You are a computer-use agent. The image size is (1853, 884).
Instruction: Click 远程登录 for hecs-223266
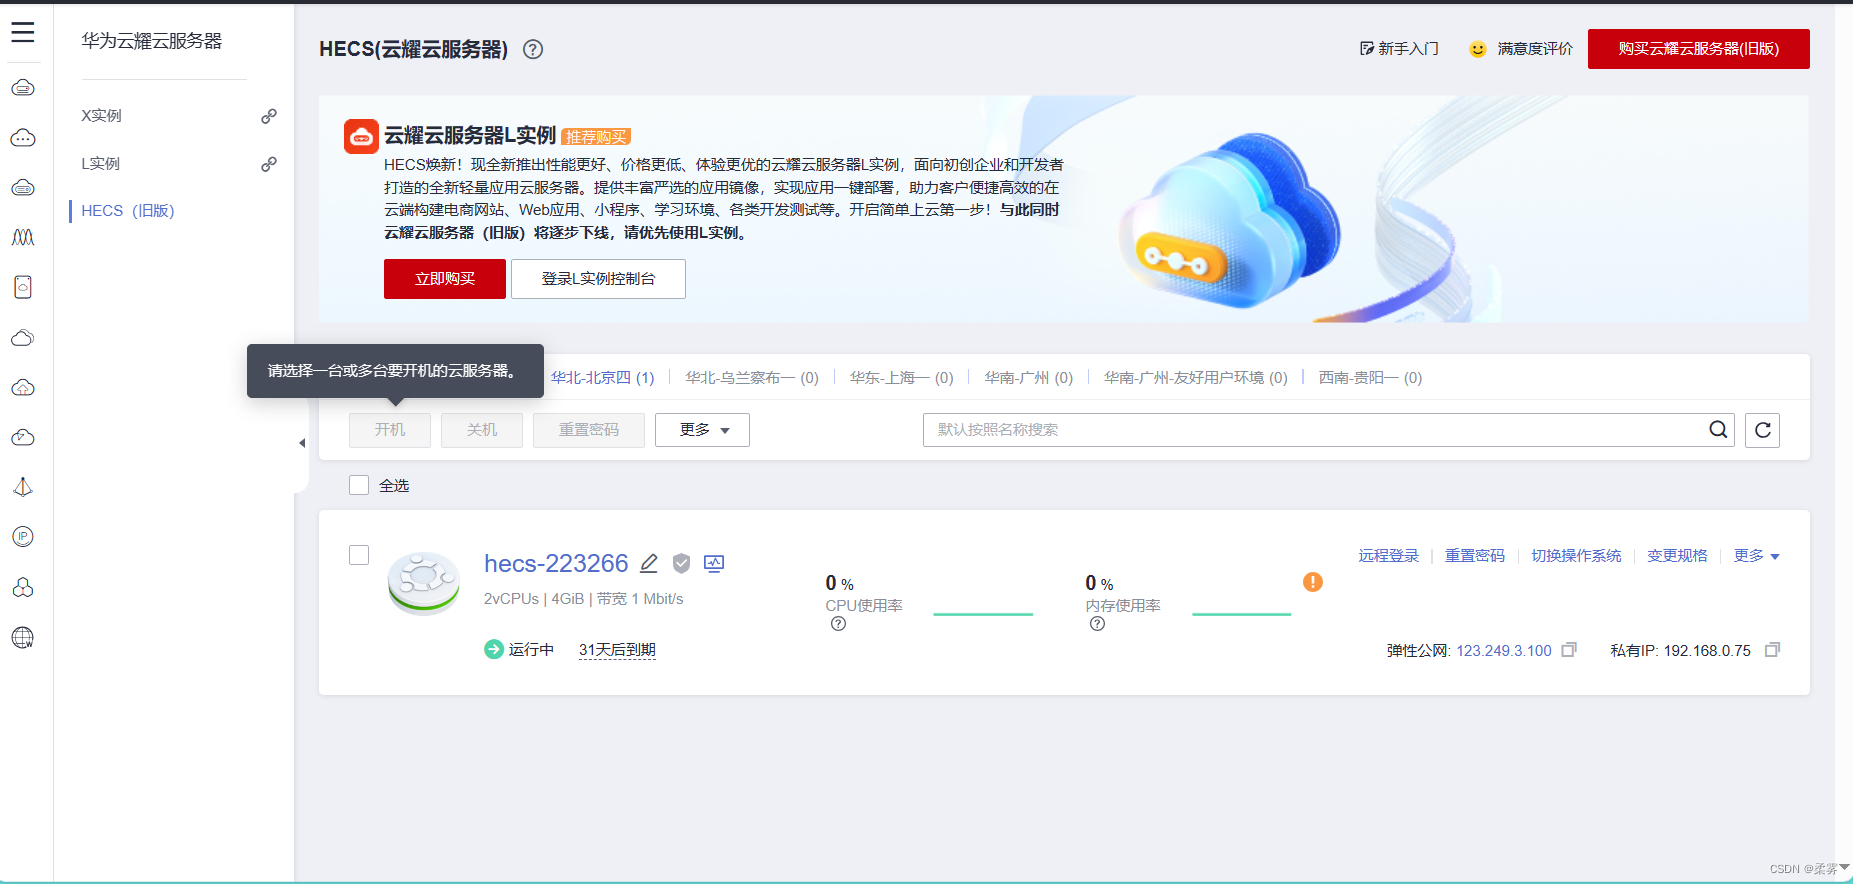point(1389,556)
